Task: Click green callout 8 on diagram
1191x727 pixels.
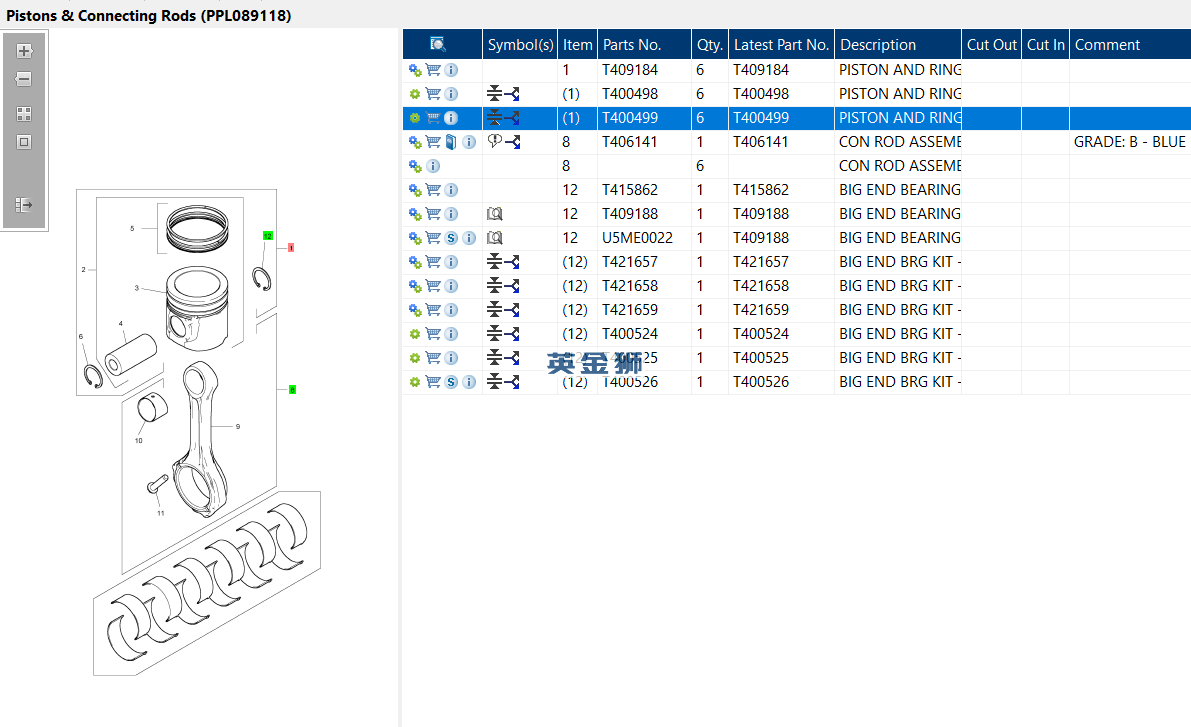Action: pyautogui.click(x=292, y=390)
